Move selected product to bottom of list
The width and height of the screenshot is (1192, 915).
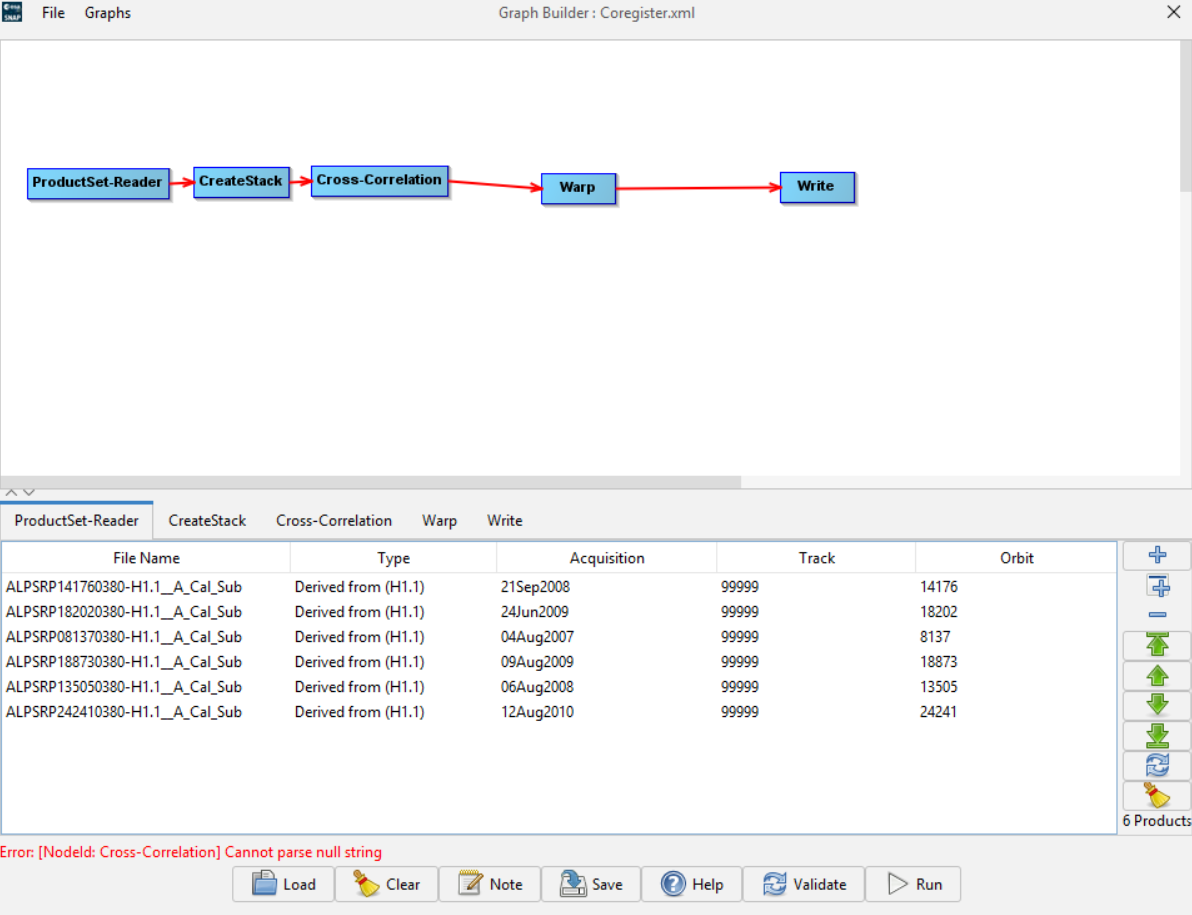click(1157, 736)
